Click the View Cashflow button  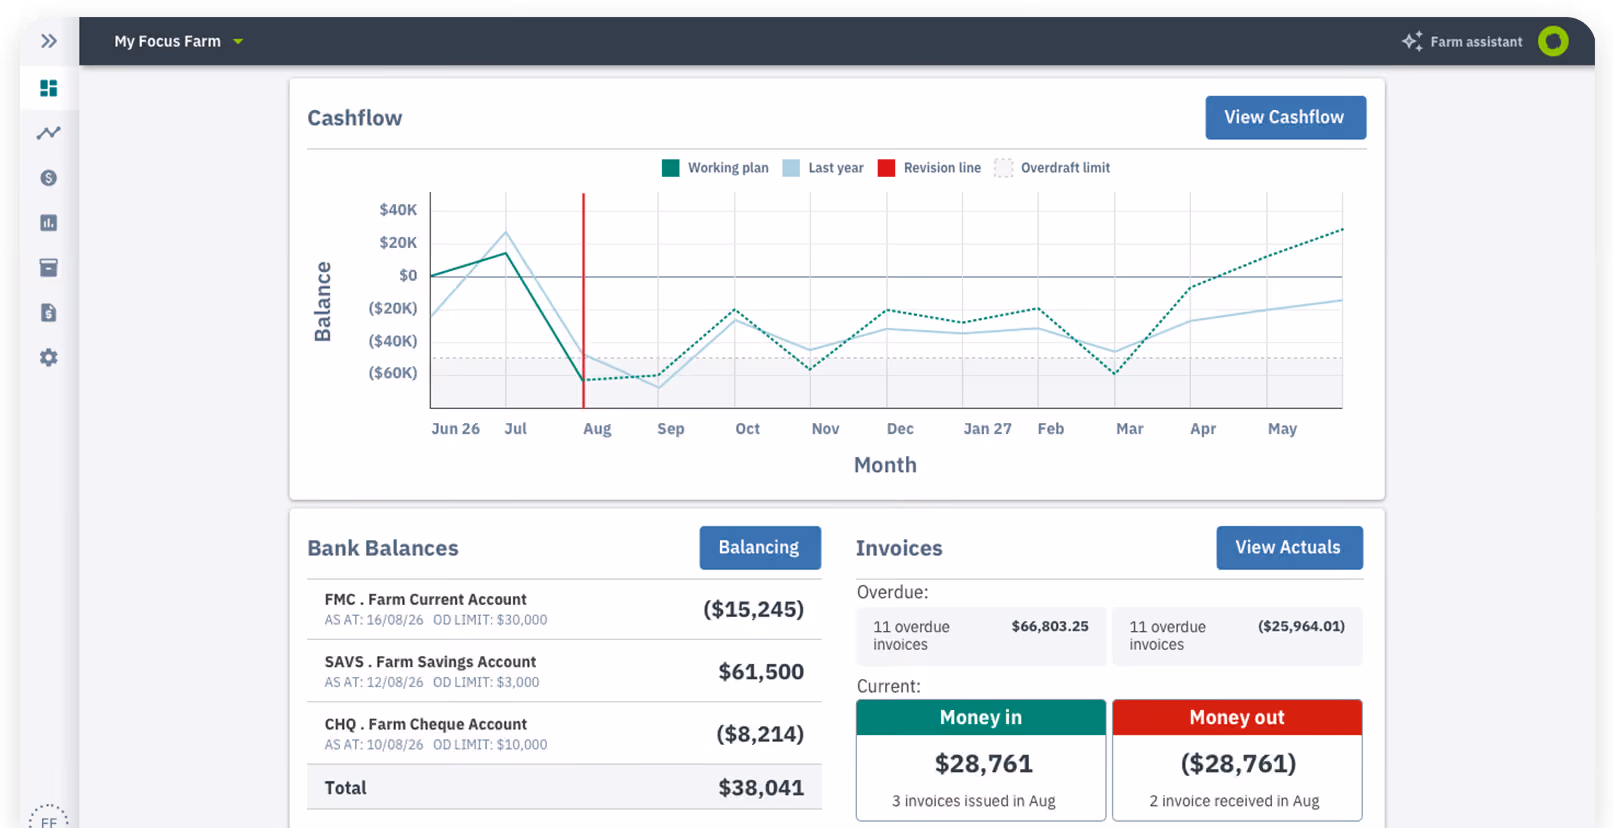click(1285, 117)
